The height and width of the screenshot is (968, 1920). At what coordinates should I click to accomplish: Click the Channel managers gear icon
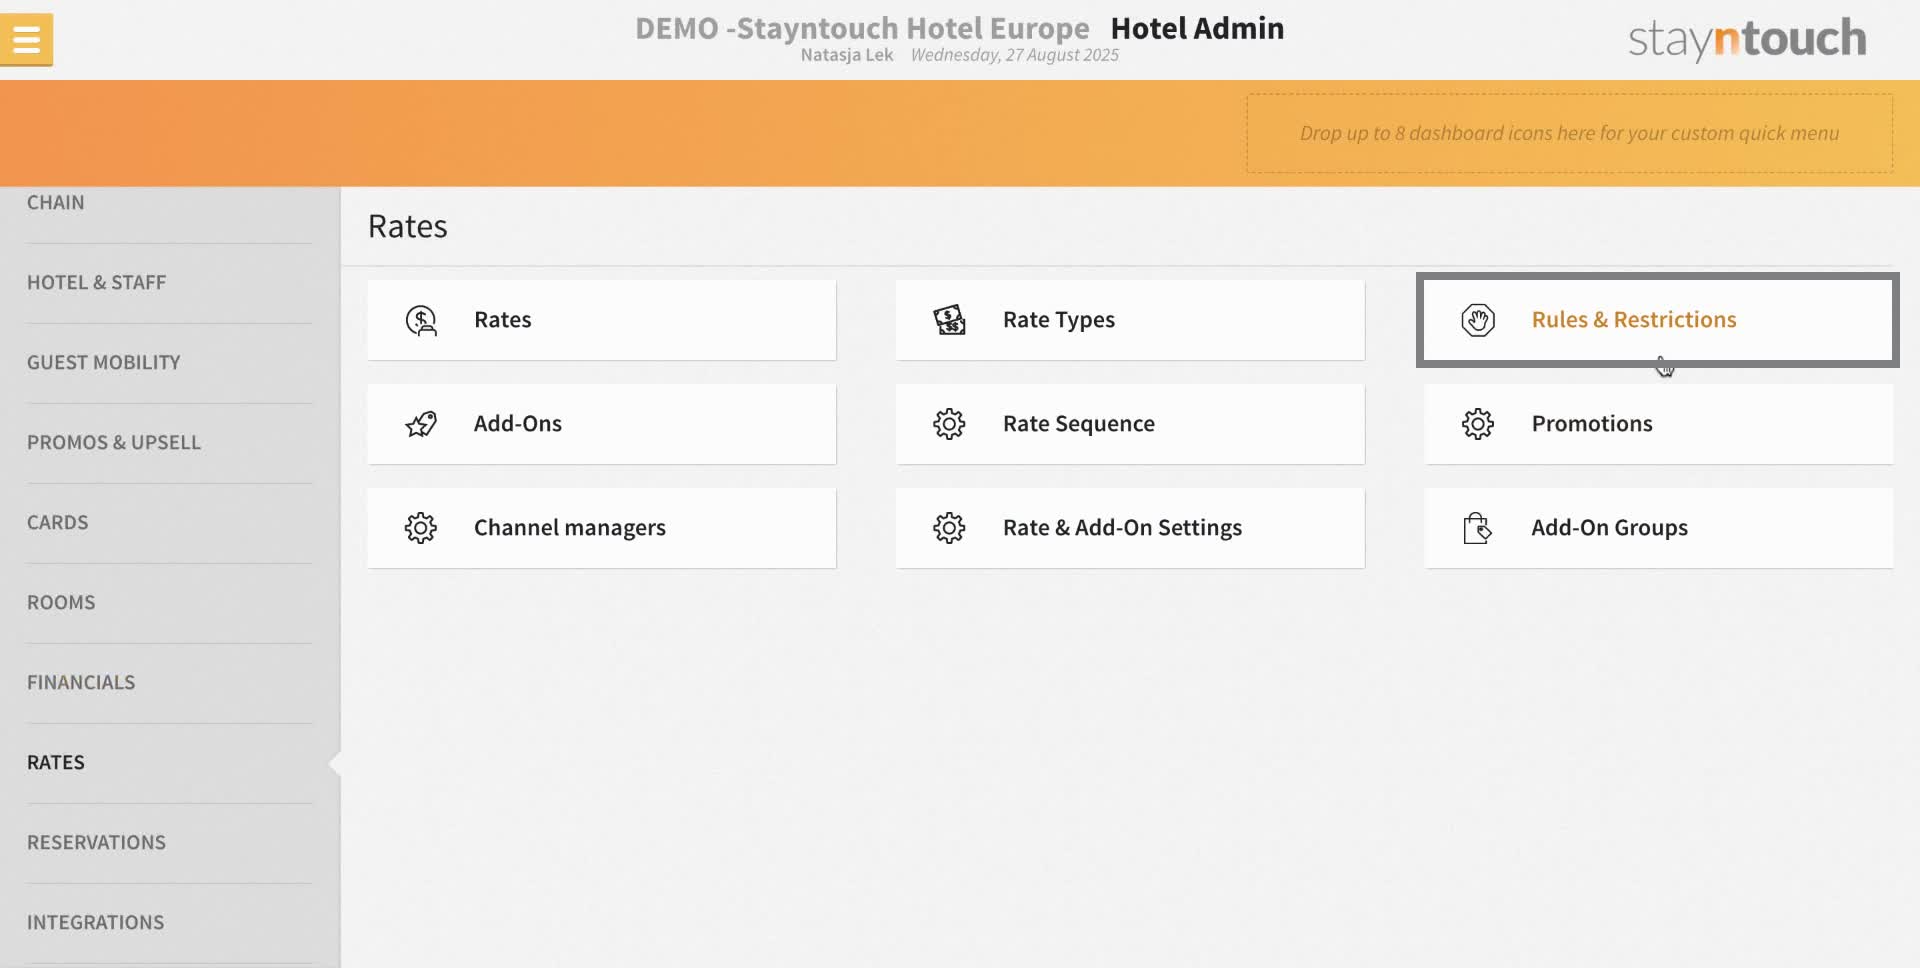[x=421, y=528]
